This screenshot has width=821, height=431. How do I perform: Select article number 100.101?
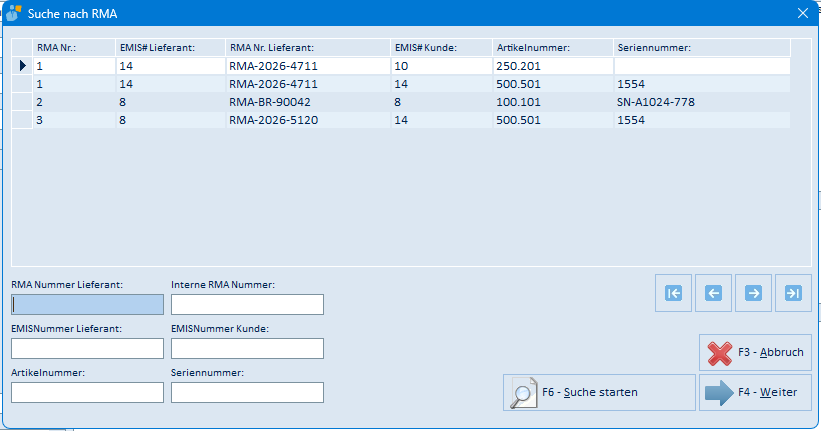[553, 102]
